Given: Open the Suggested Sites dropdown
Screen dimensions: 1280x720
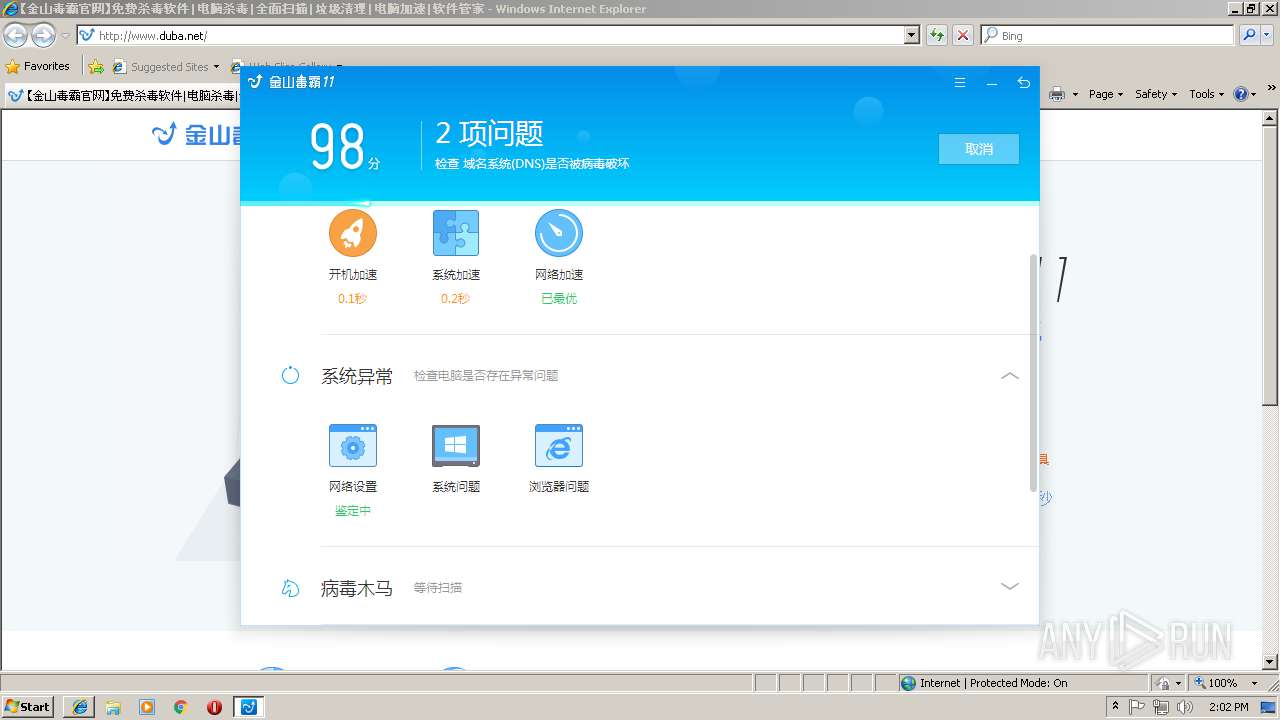Looking at the screenshot, I should tap(215, 67).
